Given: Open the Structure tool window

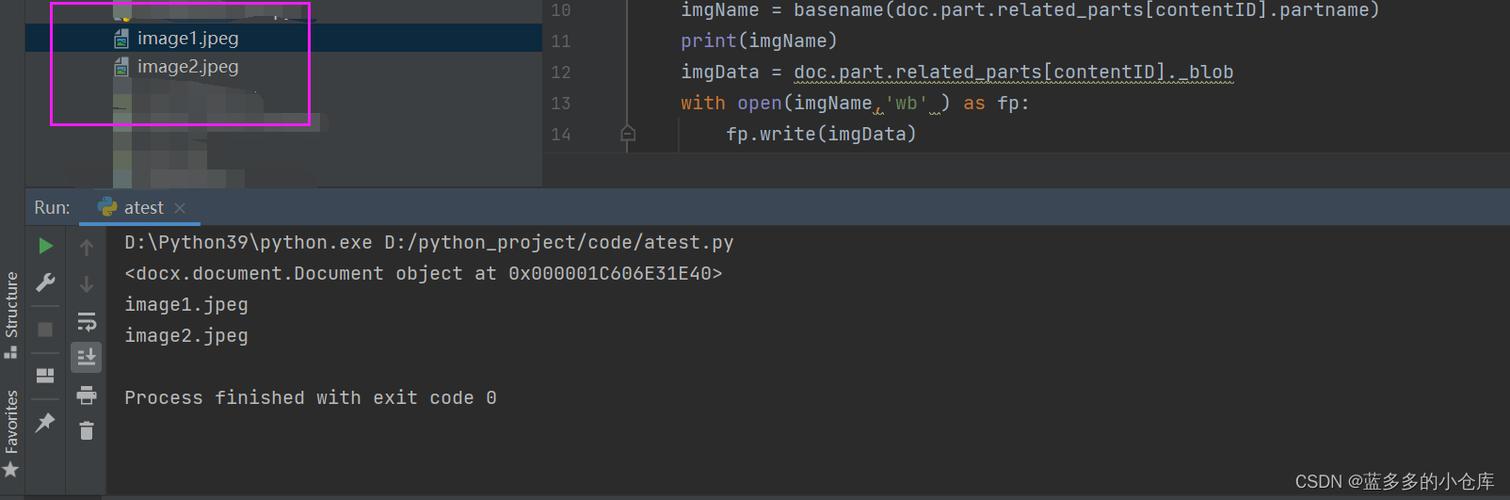Looking at the screenshot, I should [x=11, y=313].
